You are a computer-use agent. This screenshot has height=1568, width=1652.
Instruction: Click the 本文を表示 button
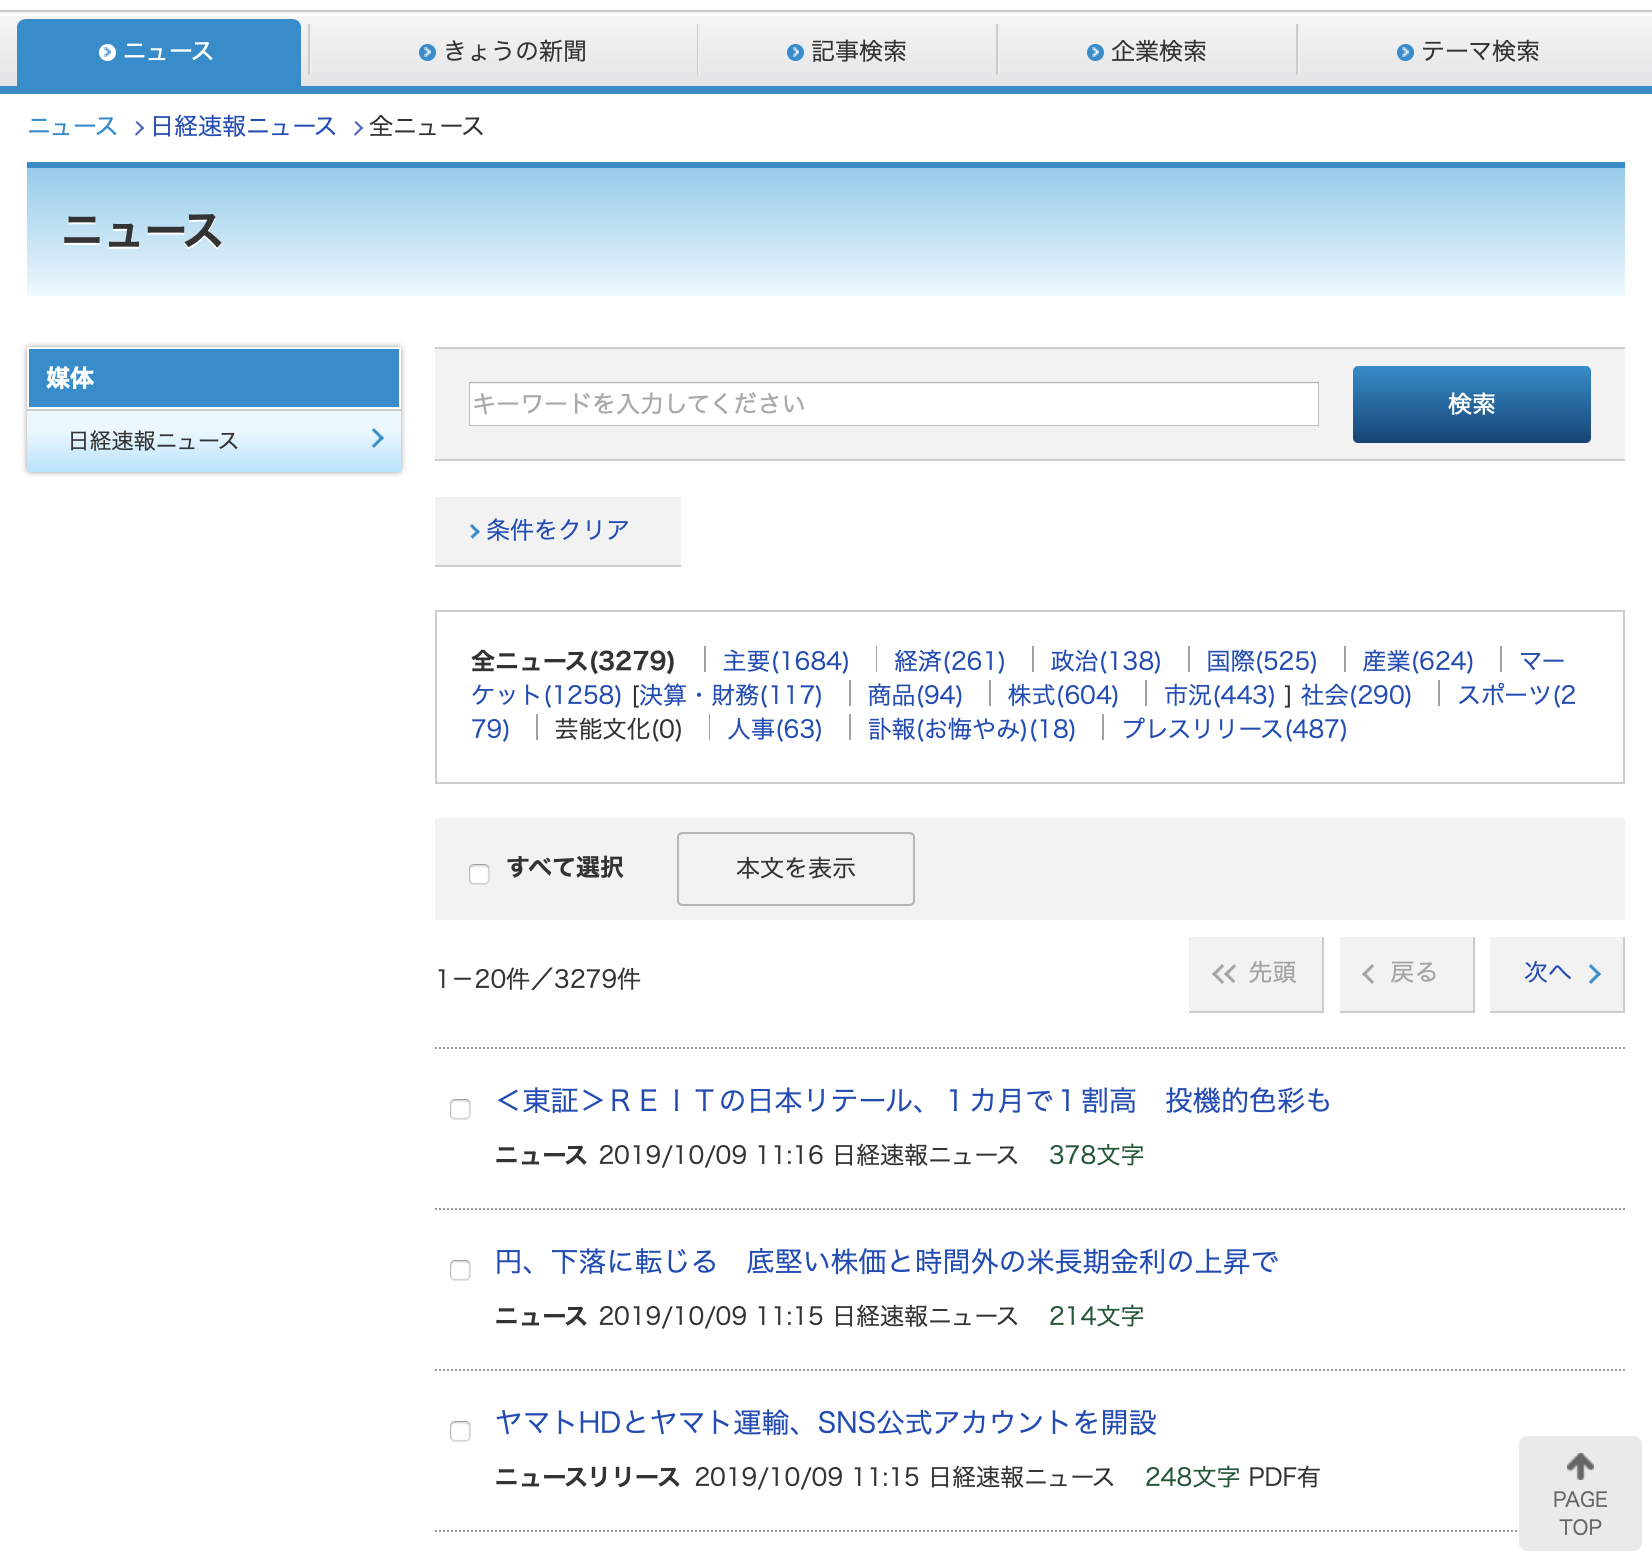795,869
